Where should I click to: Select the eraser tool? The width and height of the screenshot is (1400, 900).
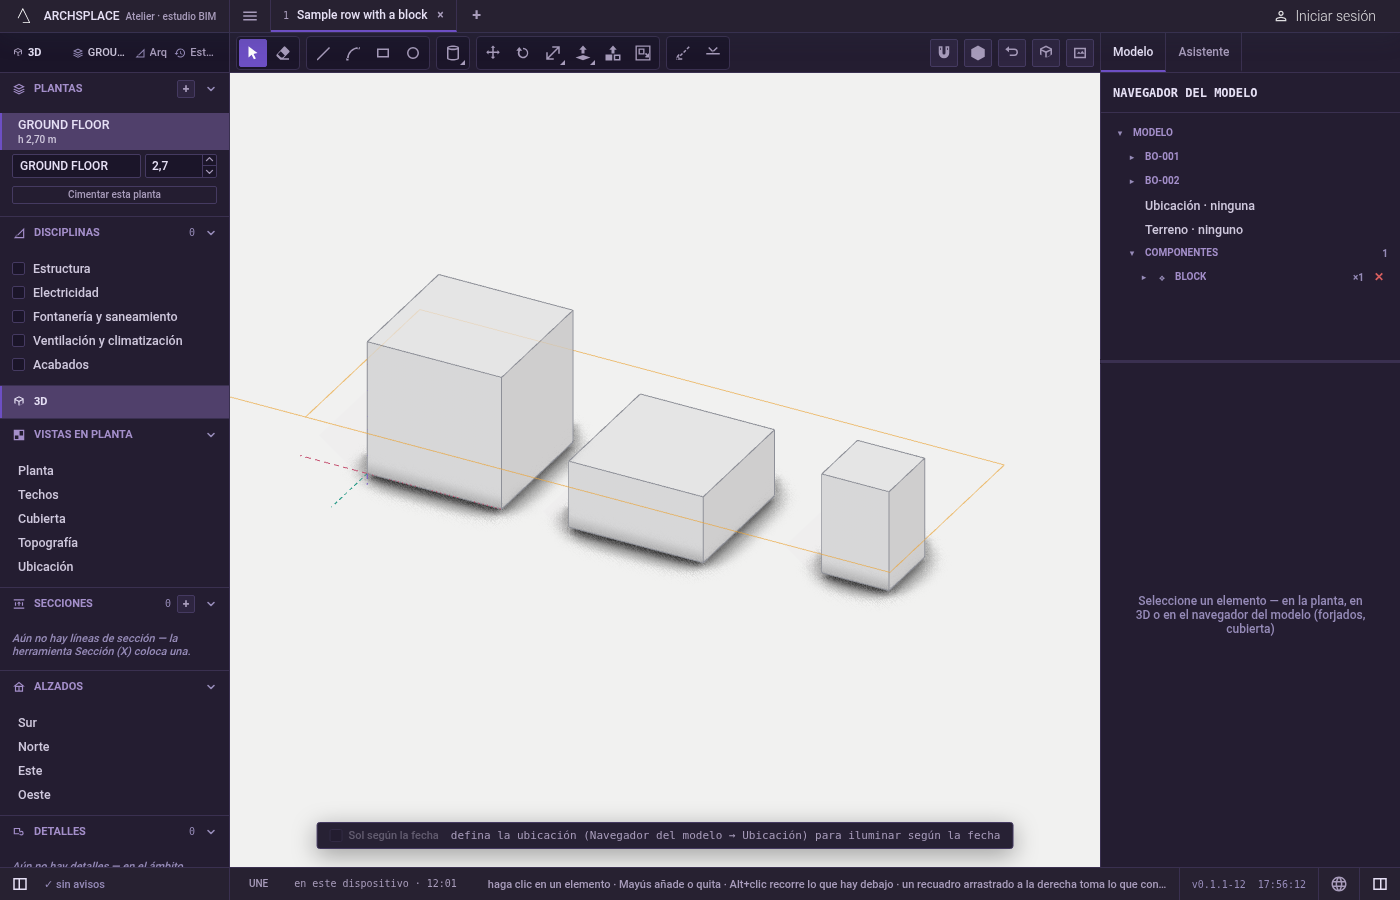(283, 53)
